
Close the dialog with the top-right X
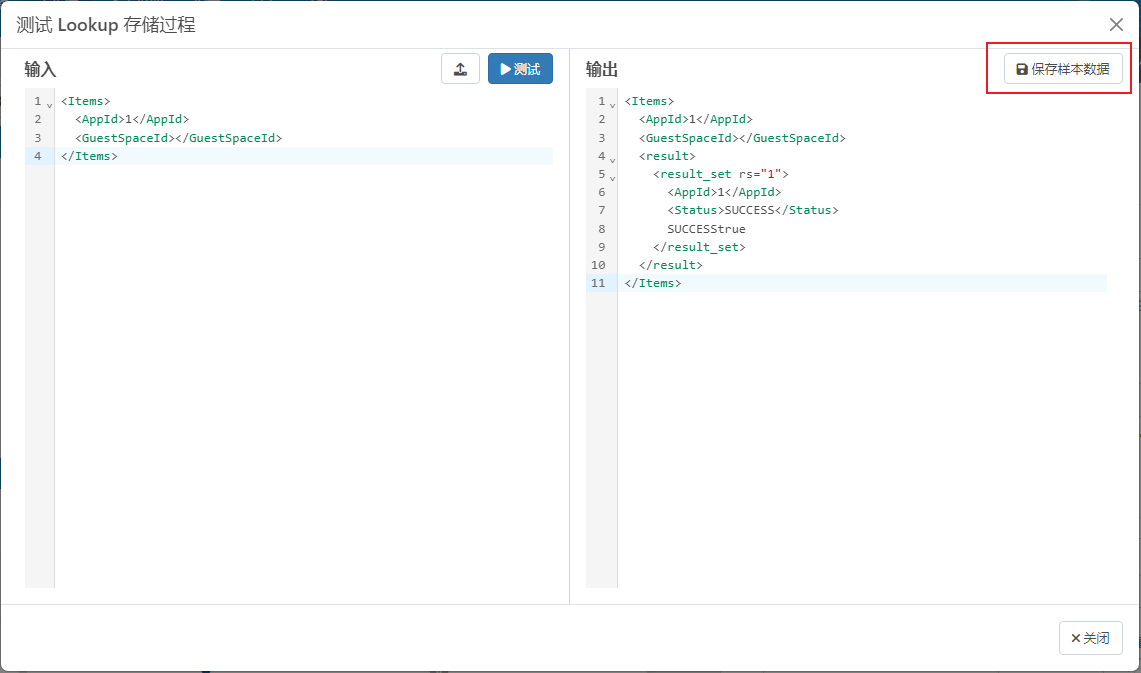pos(1116,25)
